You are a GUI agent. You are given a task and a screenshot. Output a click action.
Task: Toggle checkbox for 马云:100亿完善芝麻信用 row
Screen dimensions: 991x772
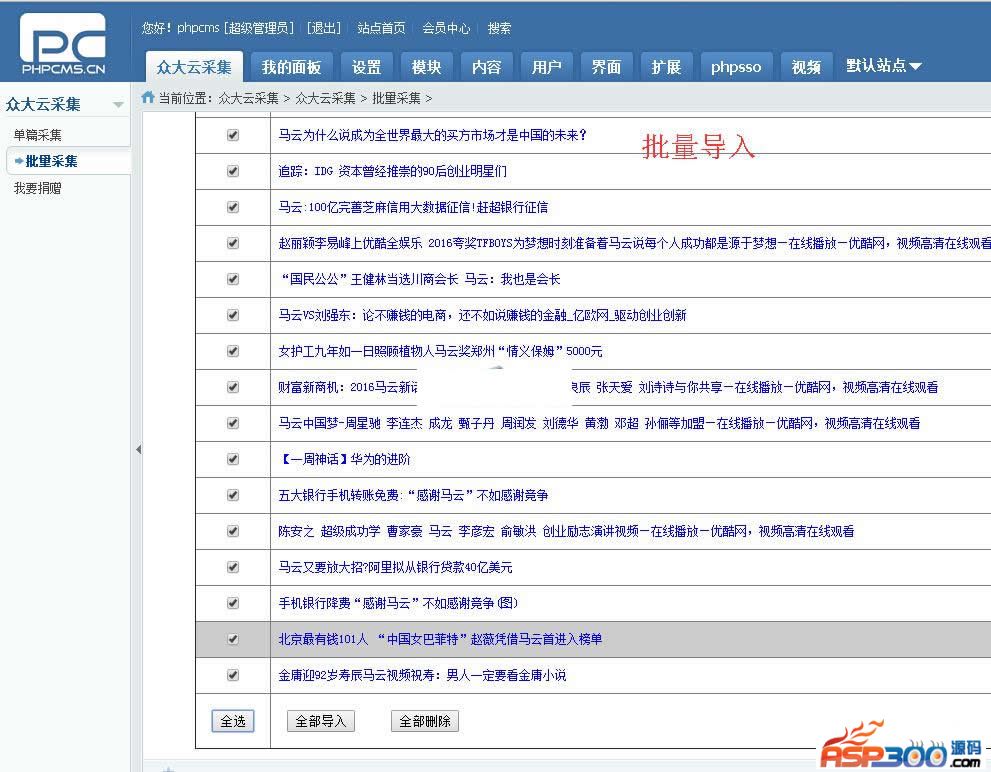point(233,207)
